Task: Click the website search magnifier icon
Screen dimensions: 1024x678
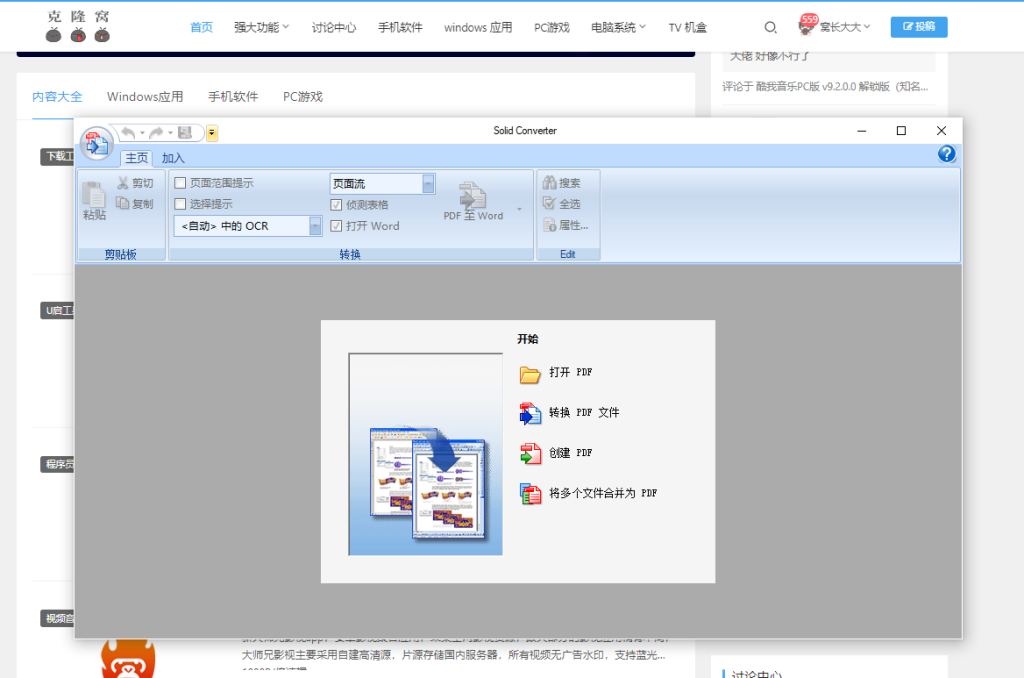Action: 771,27
